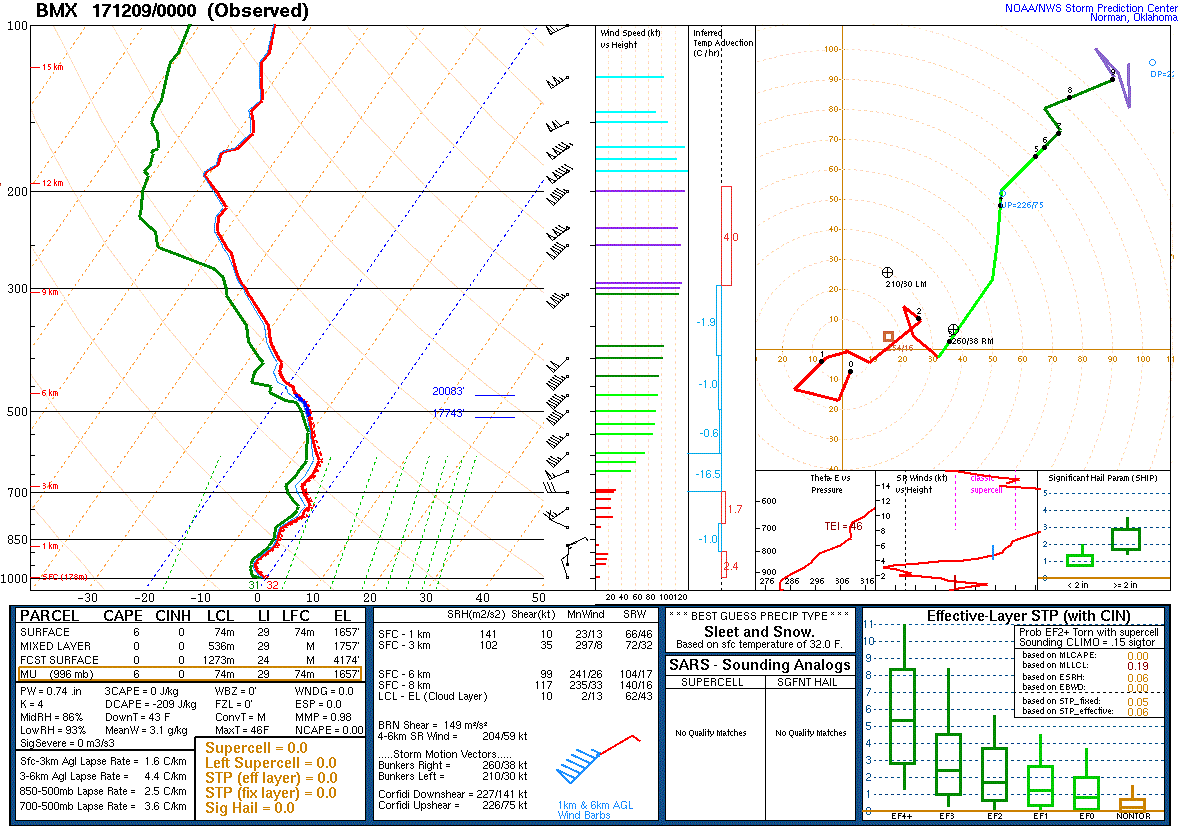
Task: Click the LFC column header
Action: pyautogui.click(x=296, y=615)
